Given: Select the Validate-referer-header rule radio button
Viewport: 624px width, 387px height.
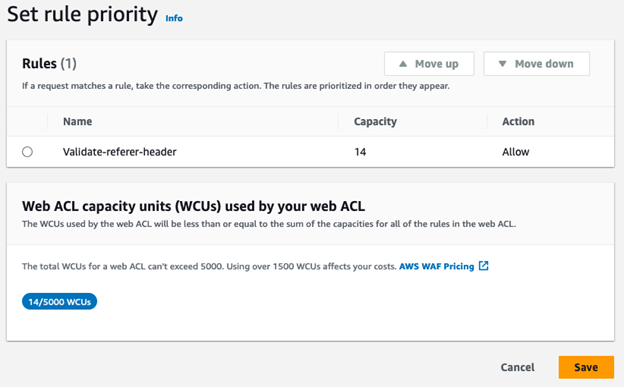Looking at the screenshot, I should coord(27,152).
